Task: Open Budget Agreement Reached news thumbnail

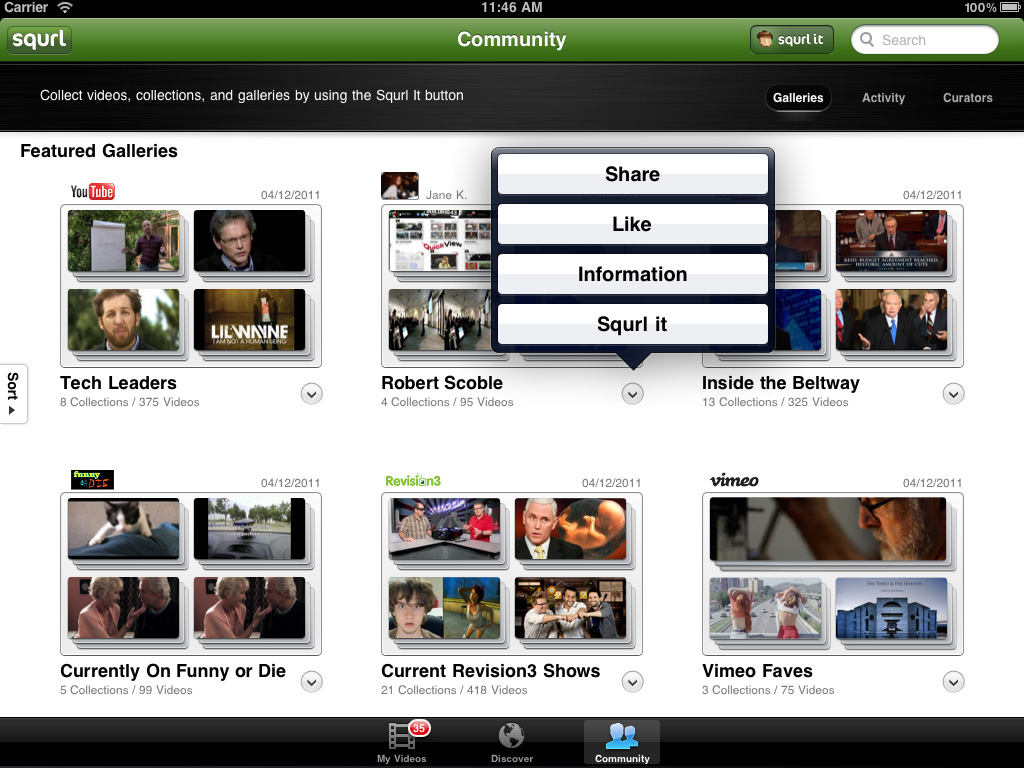Action: click(891, 240)
